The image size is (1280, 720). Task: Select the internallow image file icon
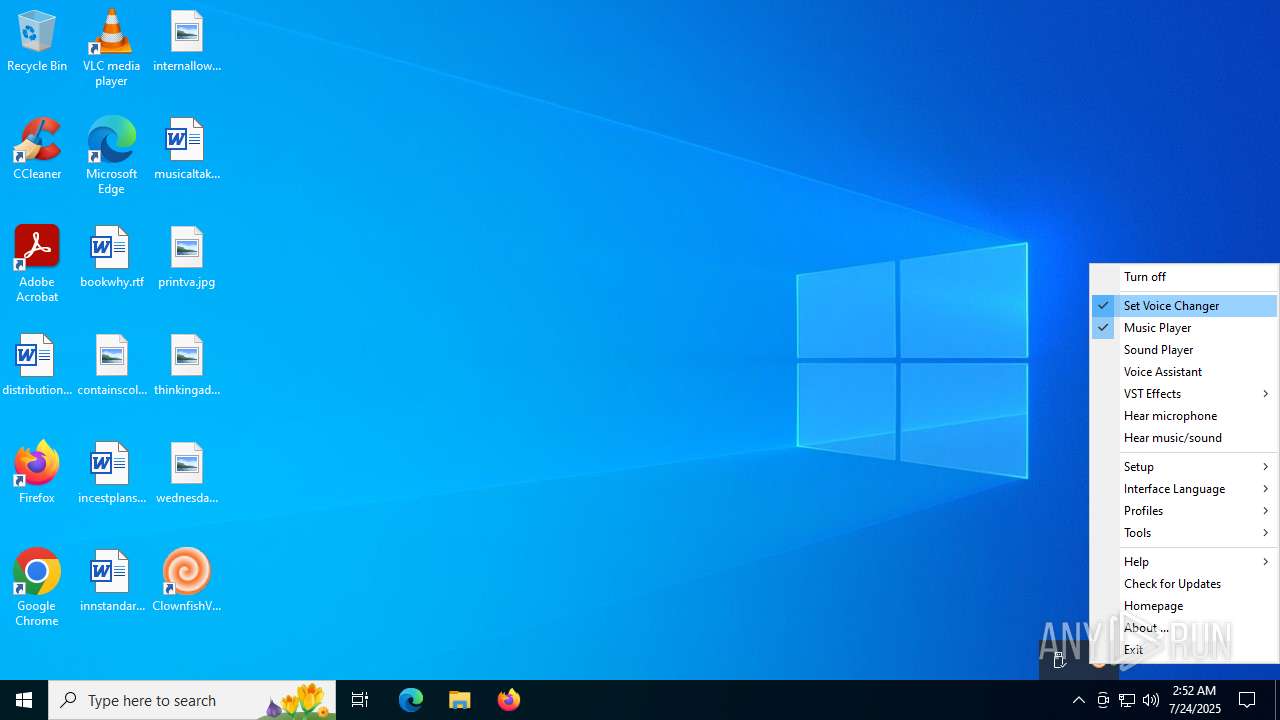coord(187,42)
